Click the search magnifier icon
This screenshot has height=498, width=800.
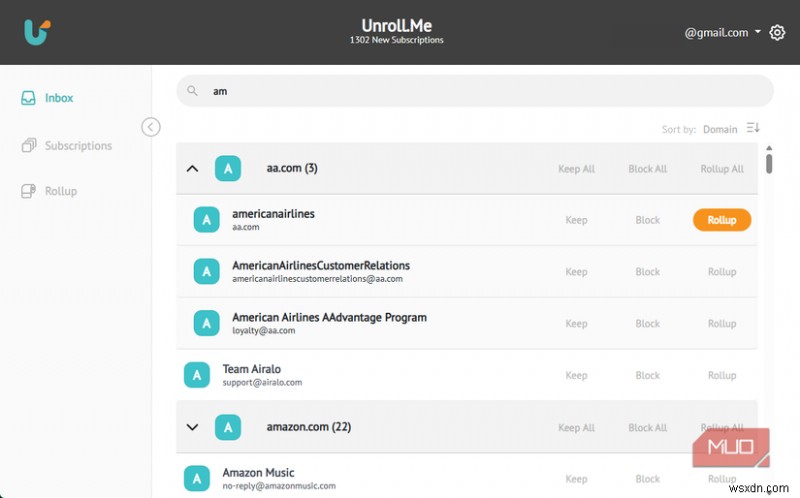192,91
